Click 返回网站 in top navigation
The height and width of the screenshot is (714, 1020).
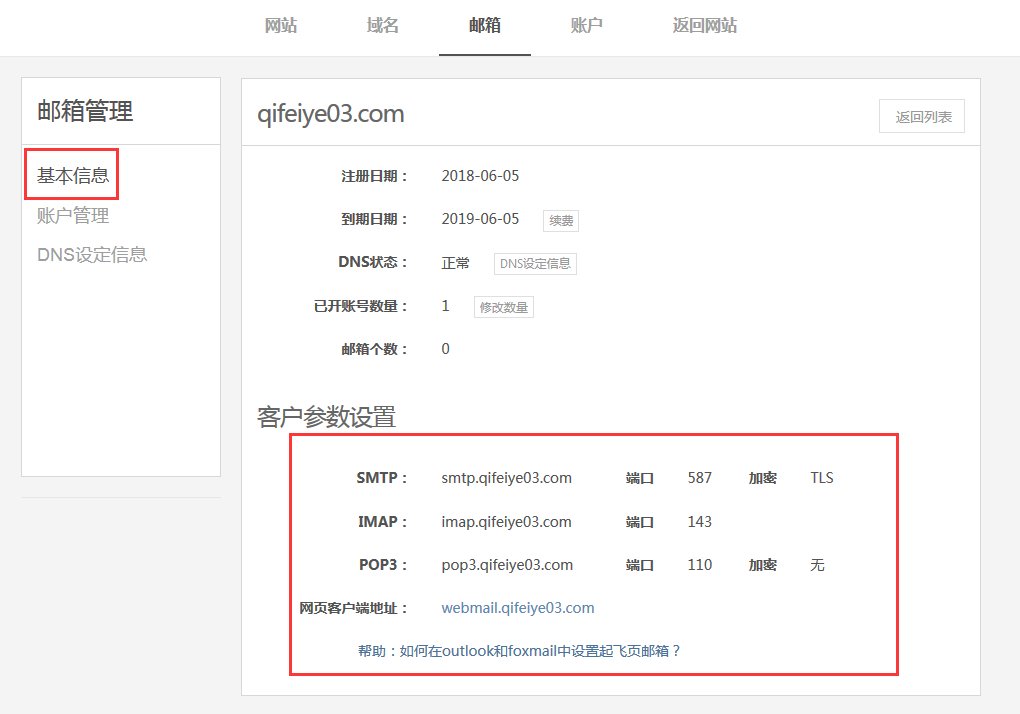tap(705, 25)
